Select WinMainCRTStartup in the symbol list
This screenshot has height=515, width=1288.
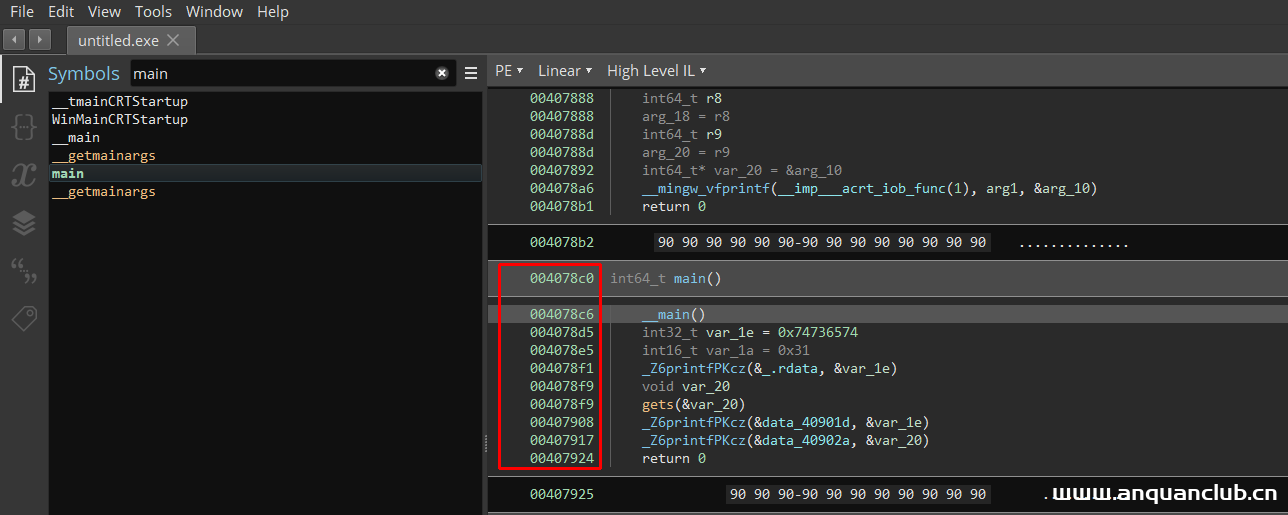(120, 120)
